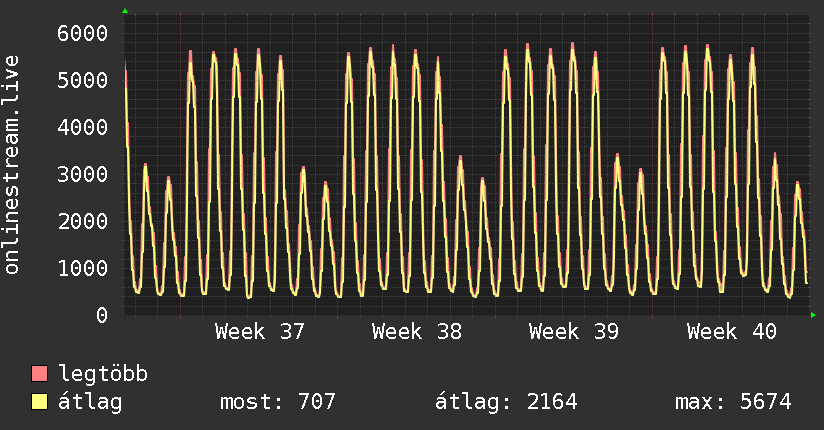Click the 1000 y-axis label

tap(83, 268)
